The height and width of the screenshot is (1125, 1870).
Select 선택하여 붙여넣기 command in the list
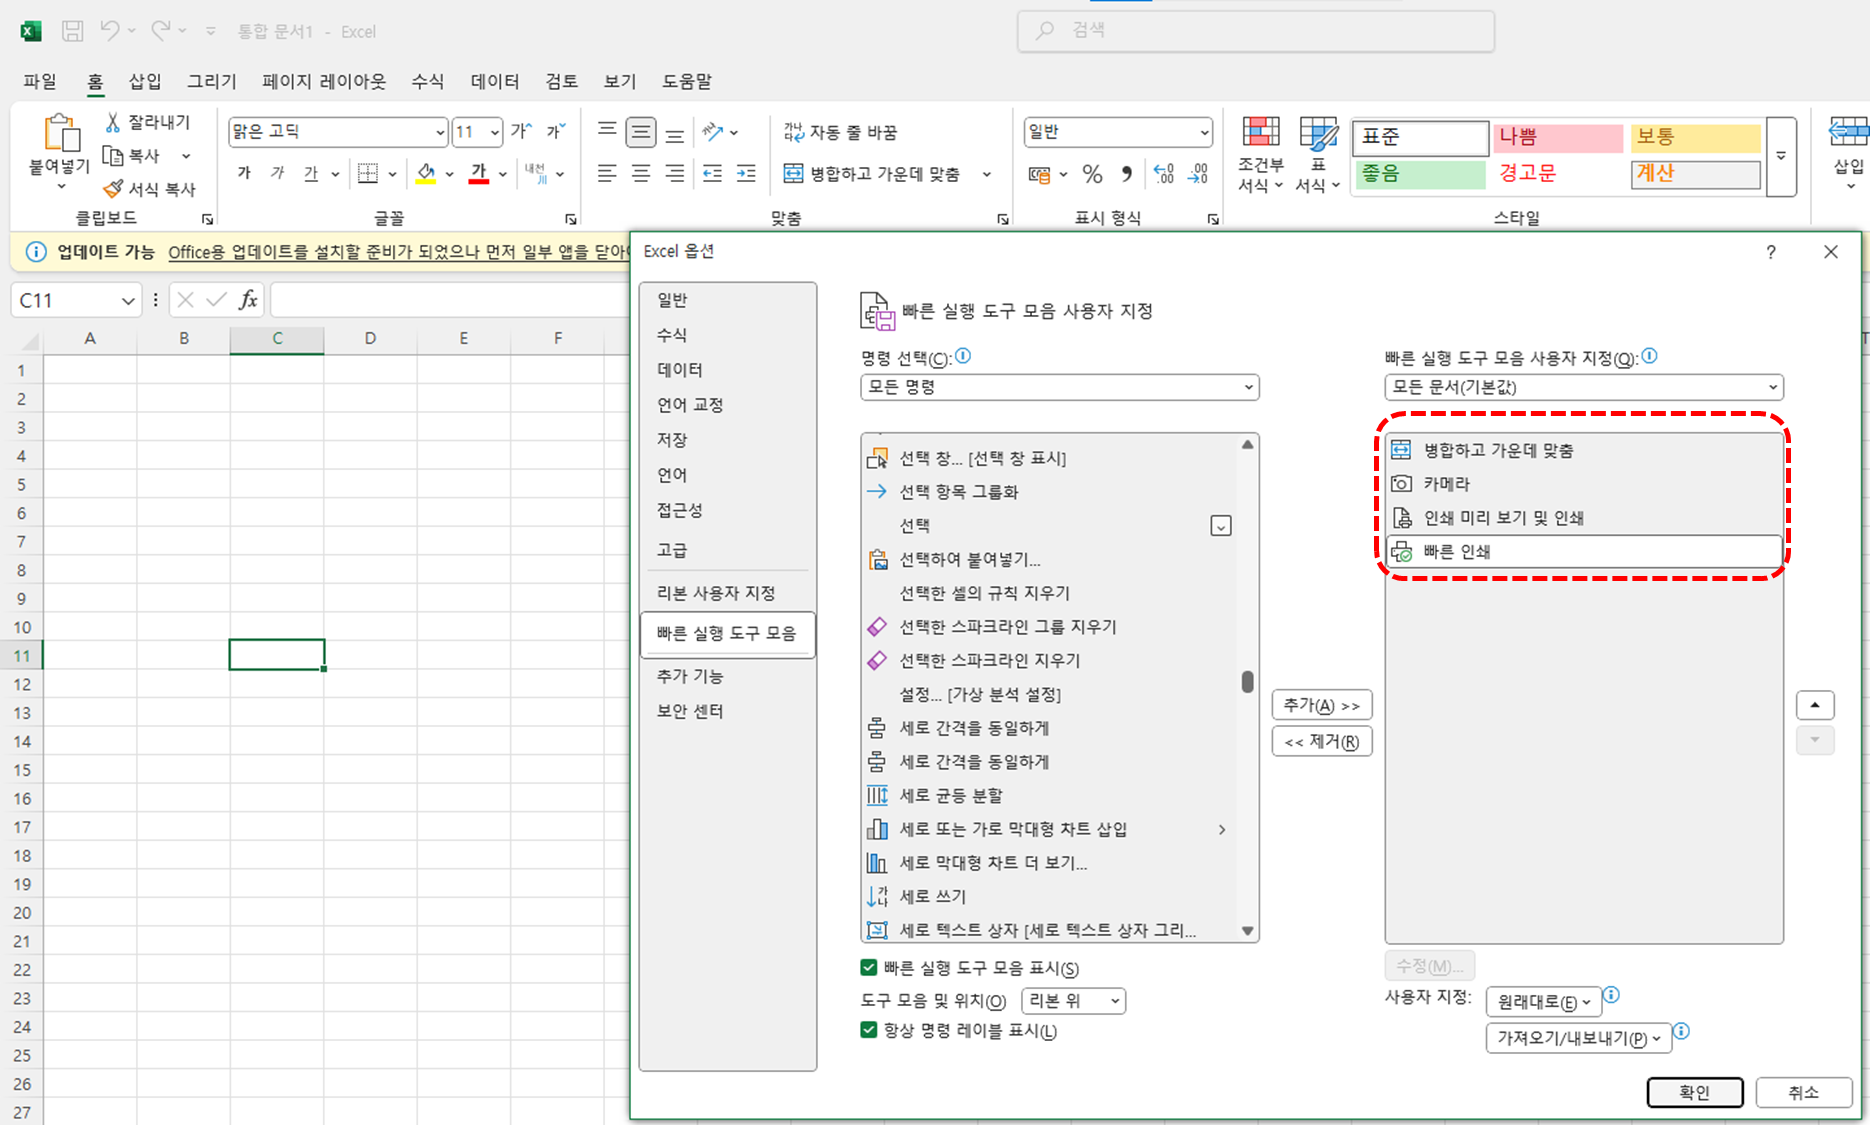click(1048, 560)
